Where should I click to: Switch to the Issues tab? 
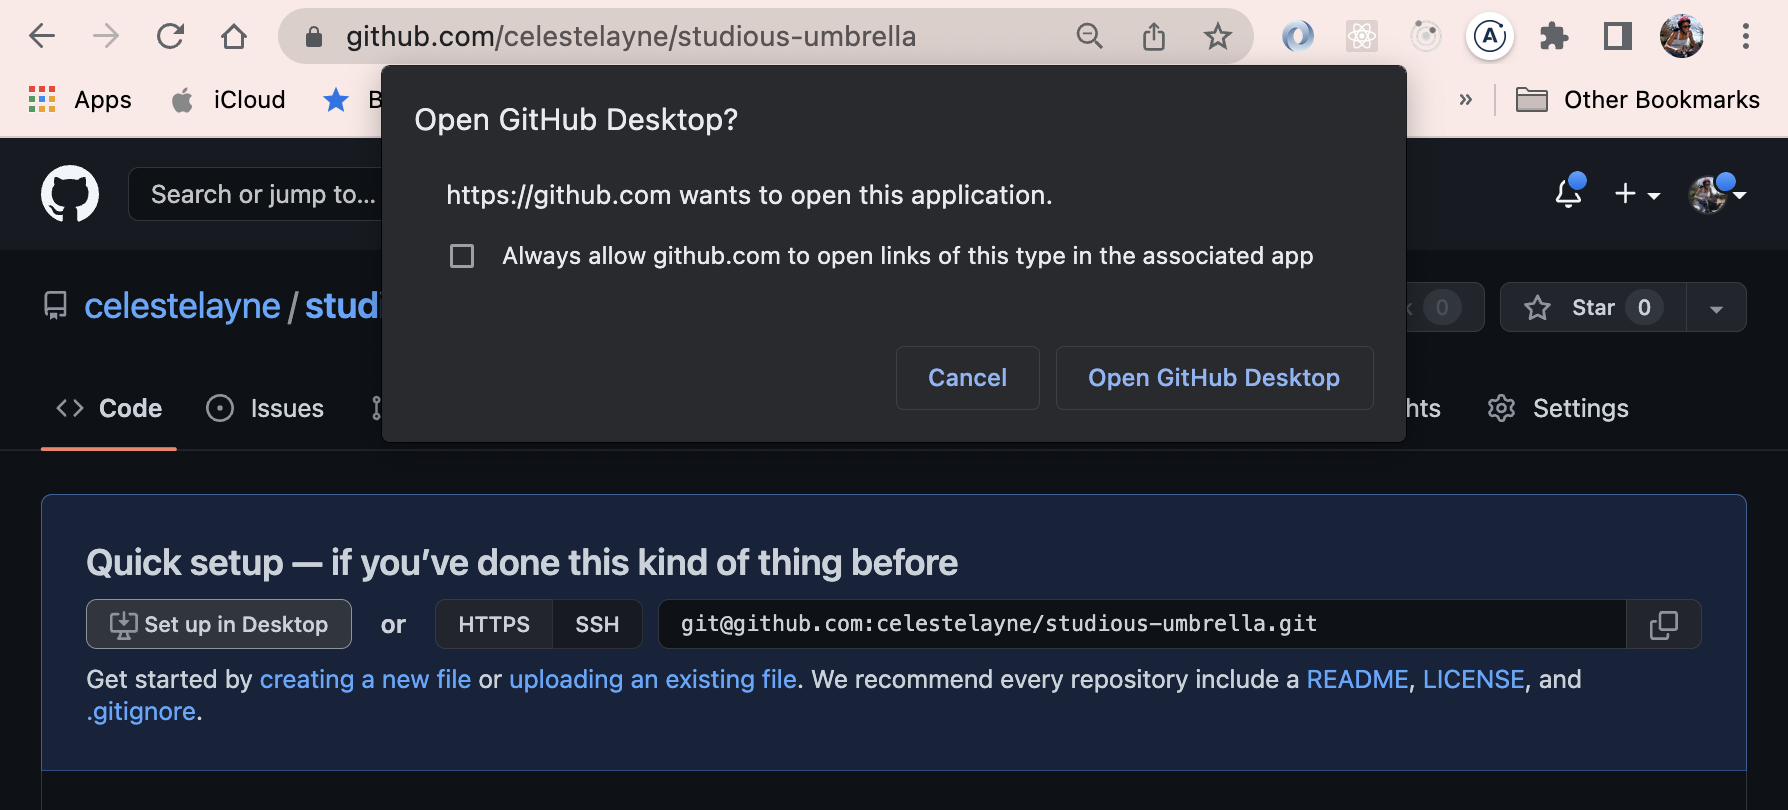click(x=265, y=408)
